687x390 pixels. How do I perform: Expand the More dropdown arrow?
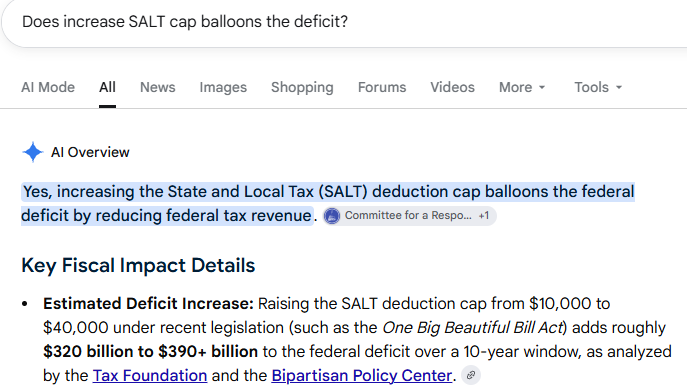(542, 88)
